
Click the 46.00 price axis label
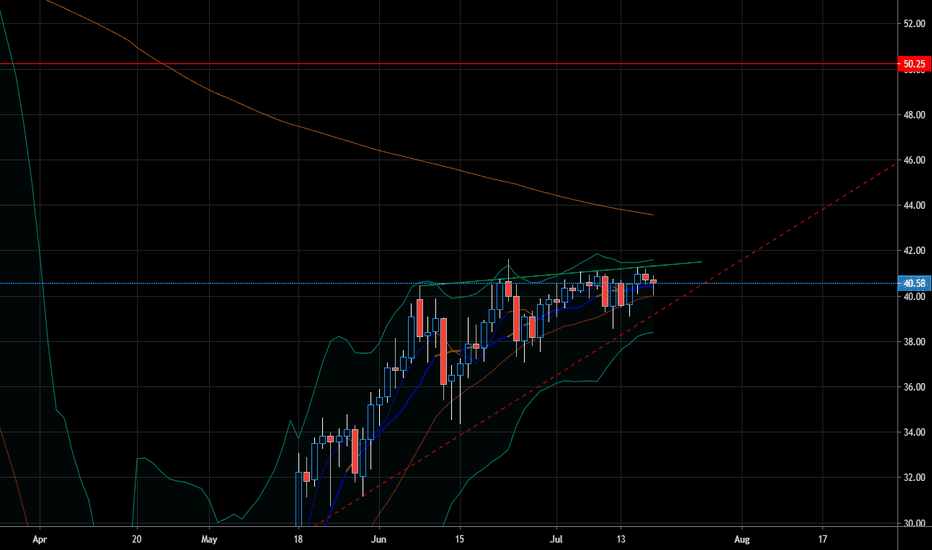click(x=914, y=160)
